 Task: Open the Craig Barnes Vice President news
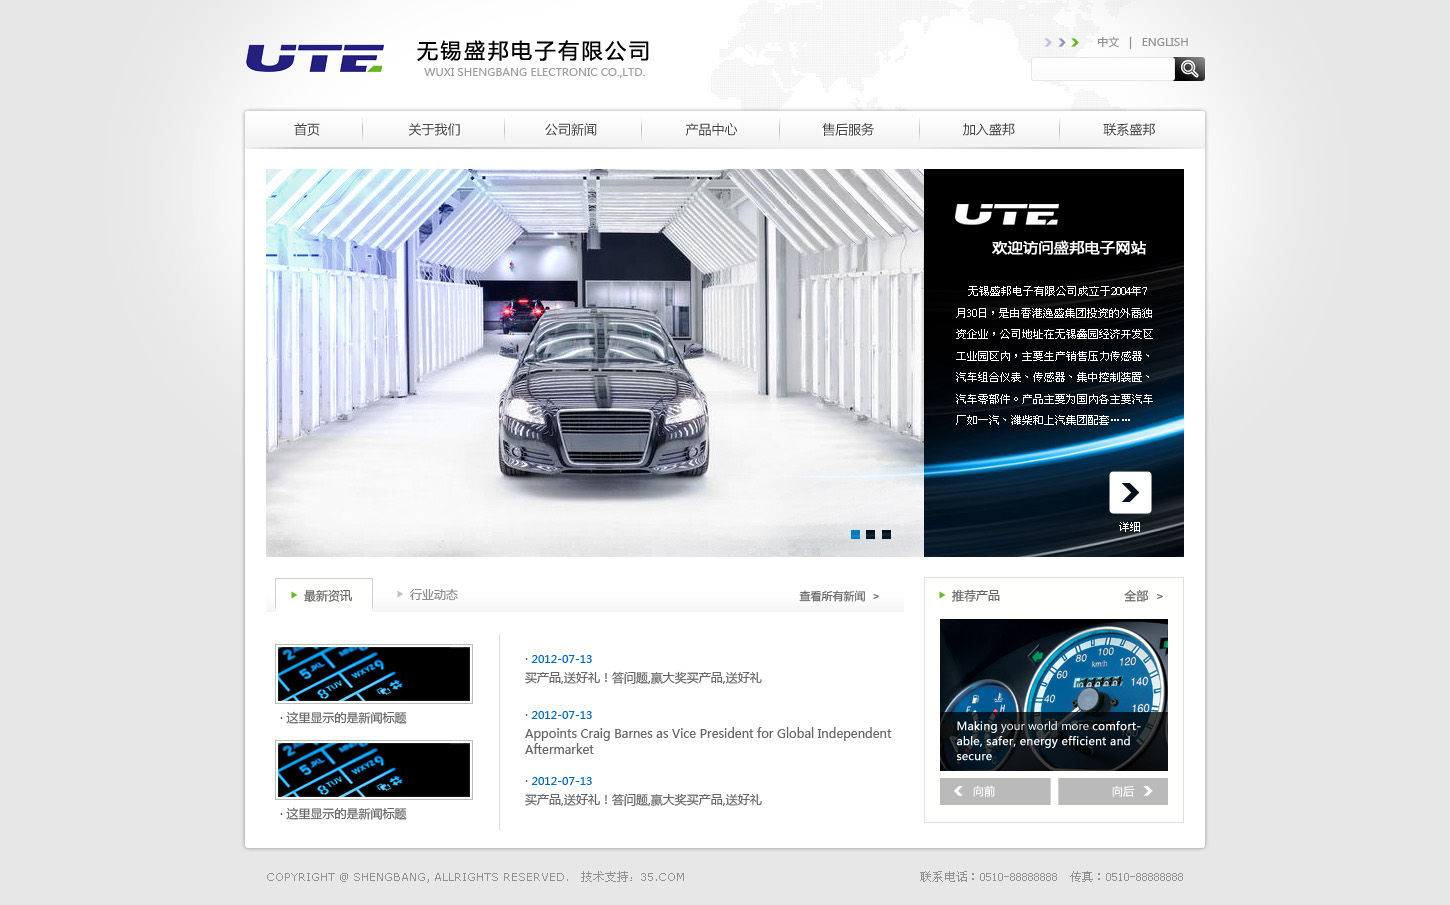tap(708, 741)
